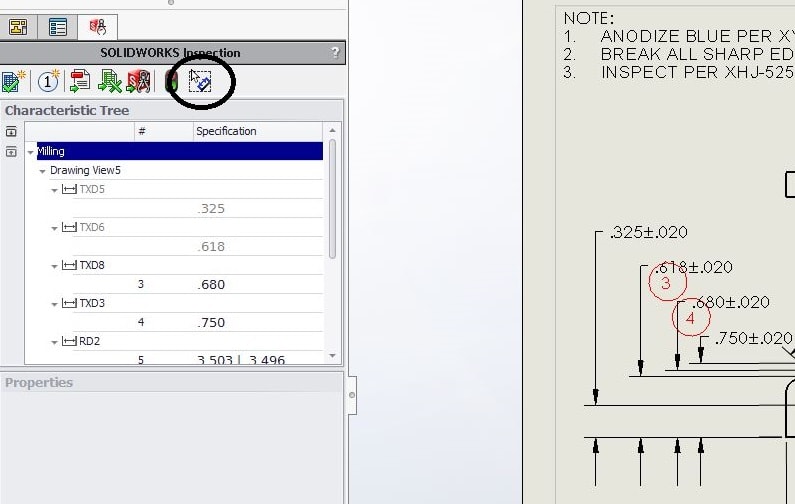Collapse the TXD8 characteristic
This screenshot has height=504, width=795.
pyautogui.click(x=54, y=267)
